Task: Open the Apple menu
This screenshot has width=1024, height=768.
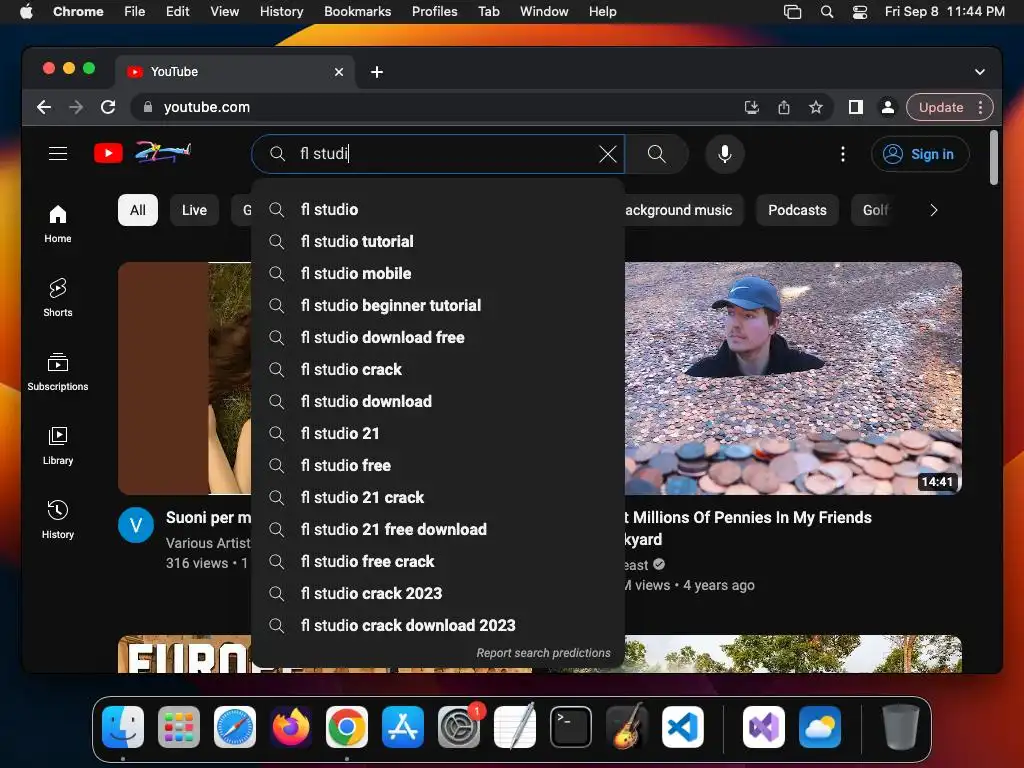Action: coord(26,12)
